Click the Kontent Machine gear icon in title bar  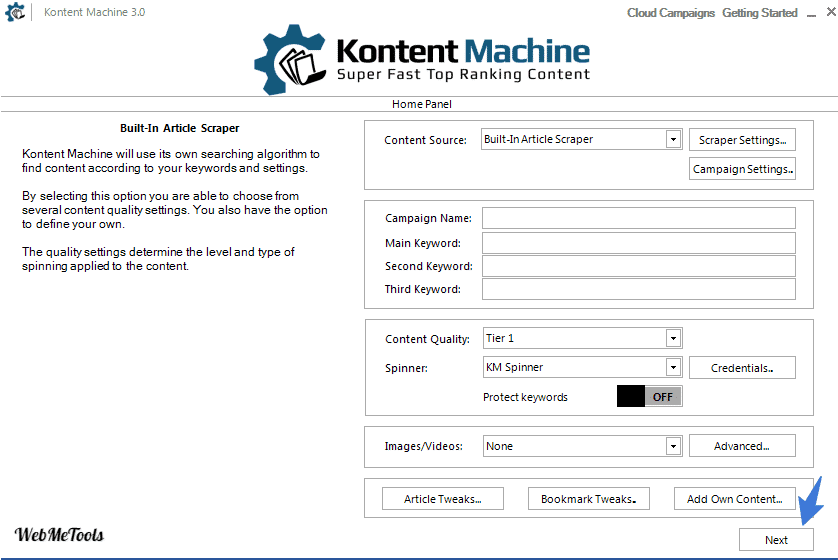(15, 12)
